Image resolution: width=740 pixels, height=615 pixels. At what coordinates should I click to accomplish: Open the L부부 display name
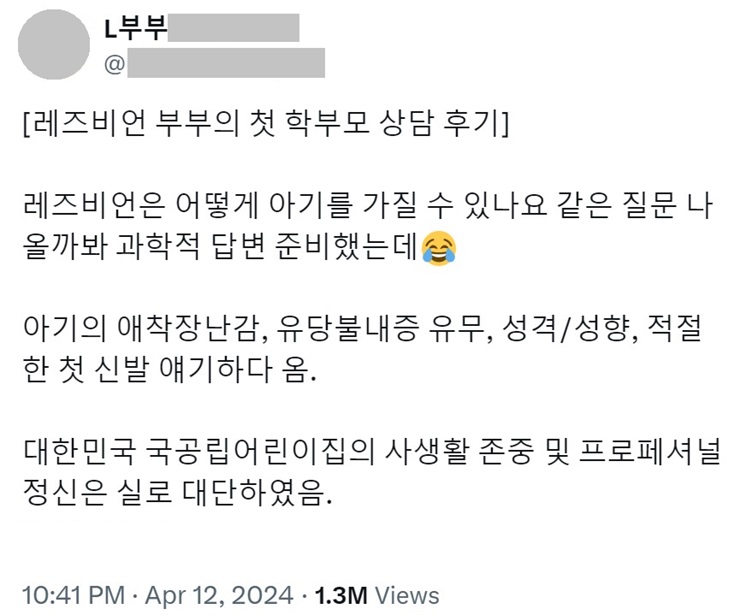coord(135,28)
